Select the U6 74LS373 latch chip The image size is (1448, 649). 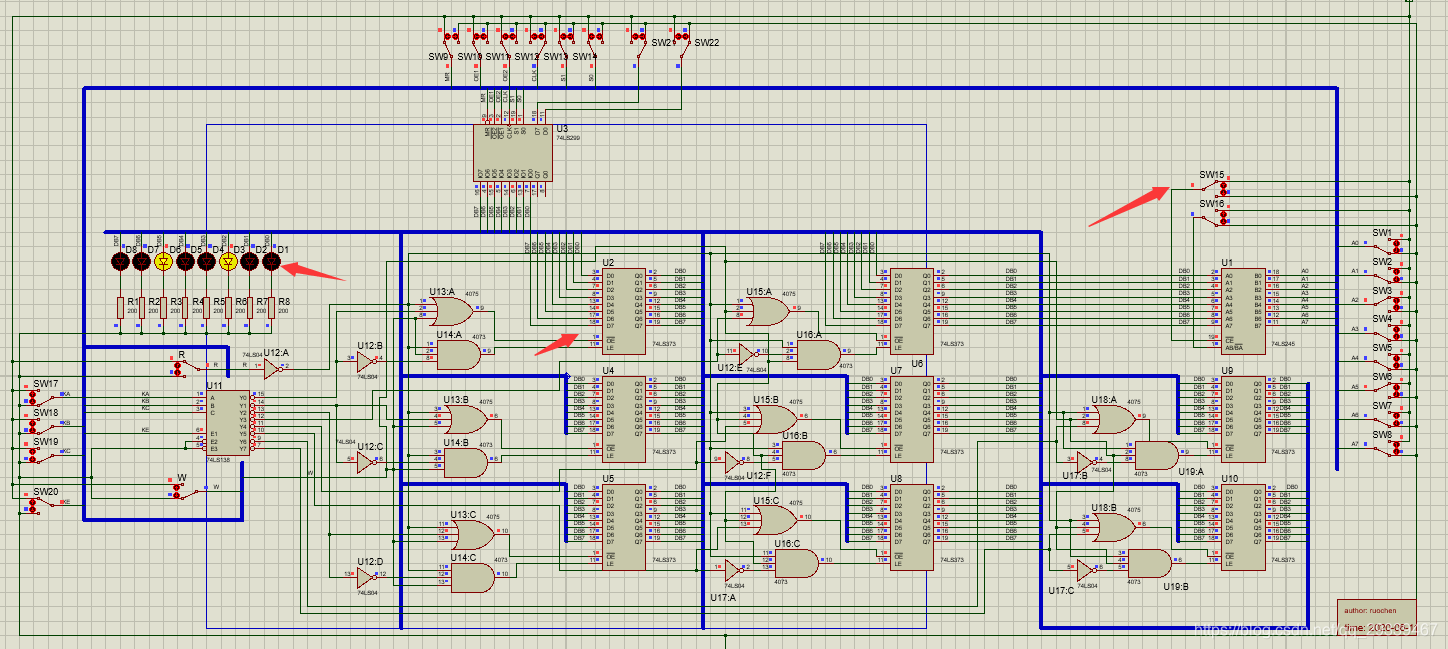tap(912, 309)
